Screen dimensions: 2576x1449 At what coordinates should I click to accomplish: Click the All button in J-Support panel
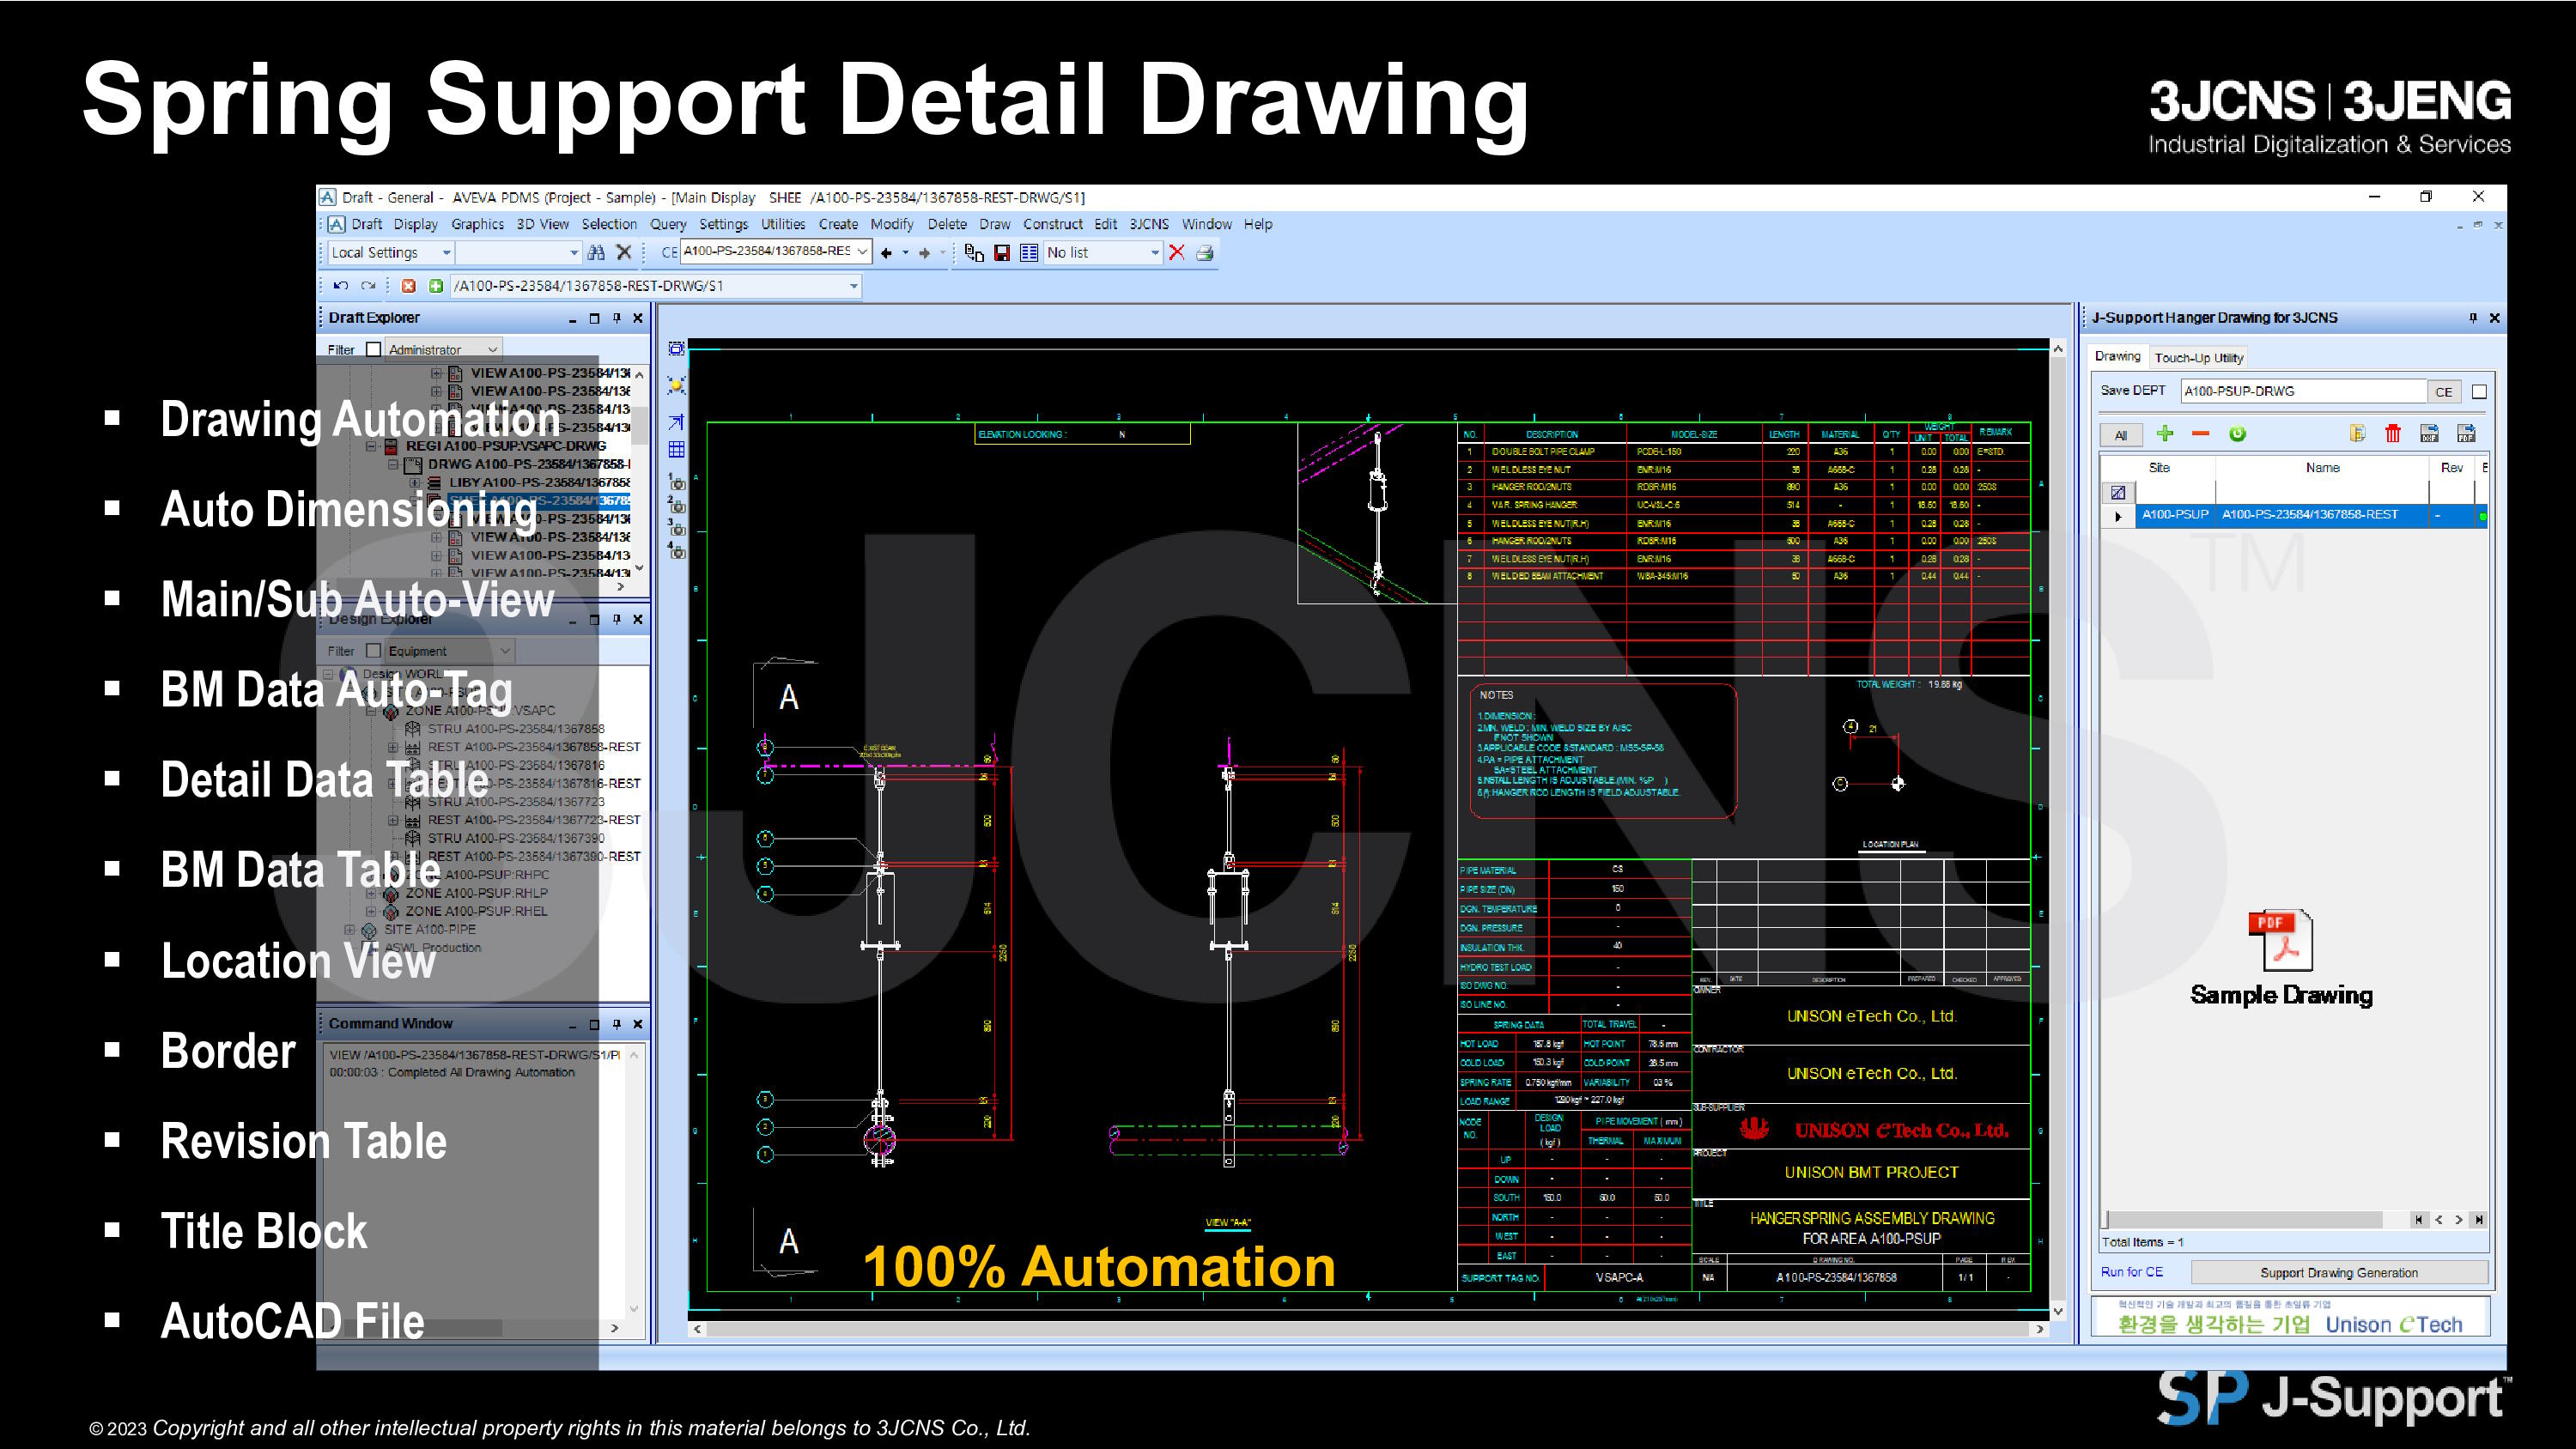click(x=2120, y=435)
